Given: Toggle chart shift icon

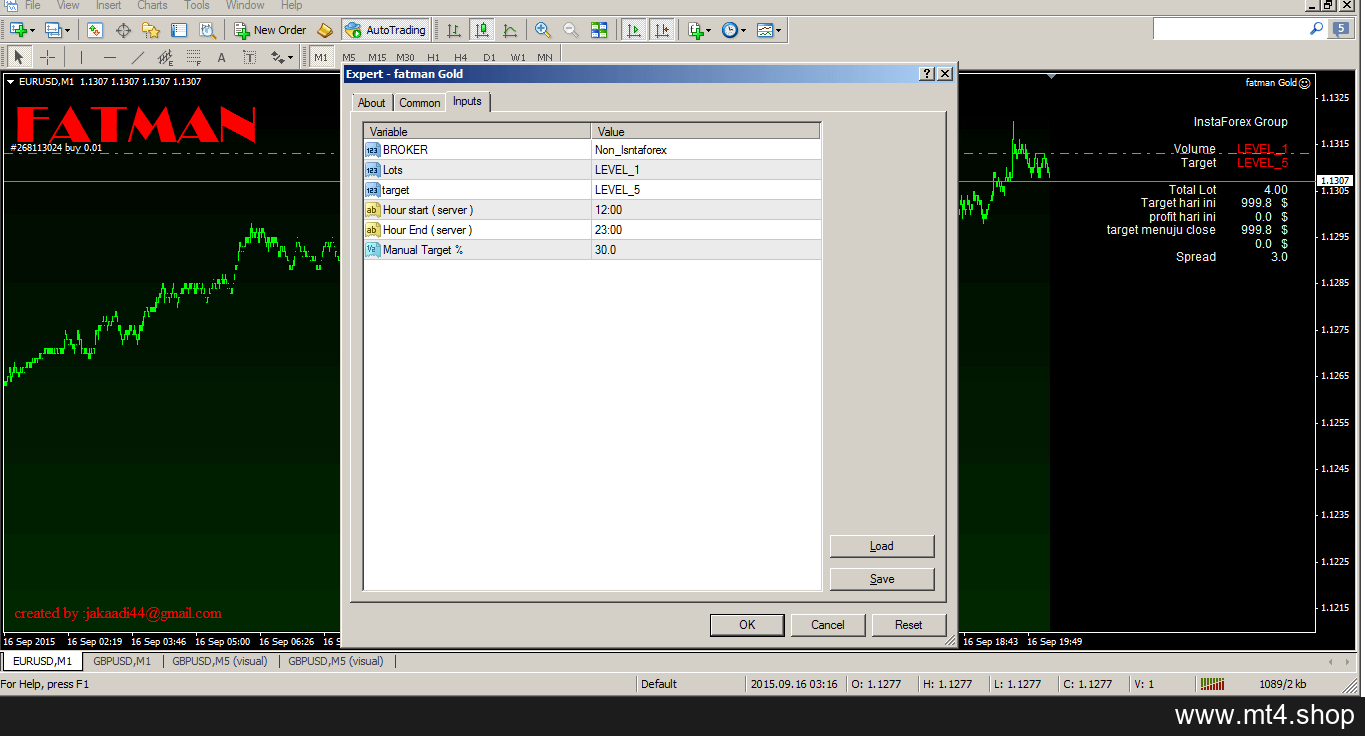Looking at the screenshot, I should pos(662,30).
